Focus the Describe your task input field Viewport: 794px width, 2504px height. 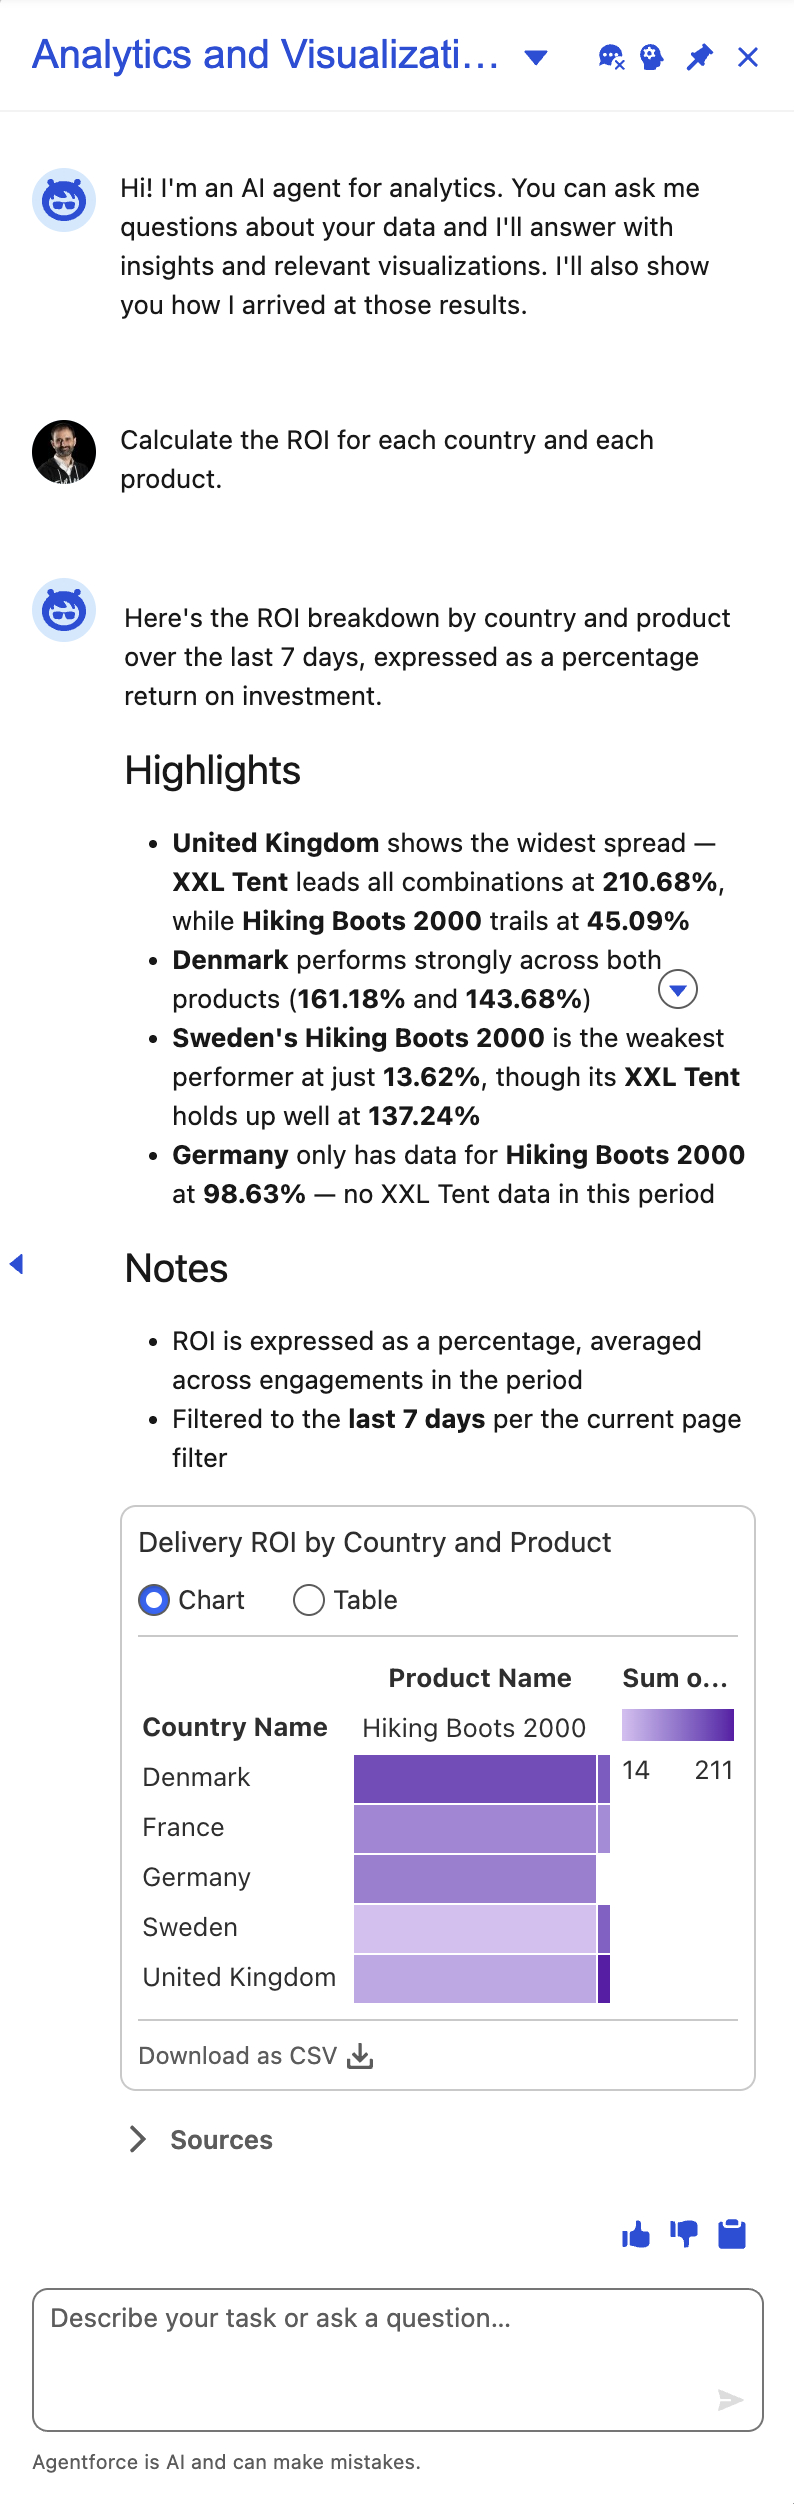tap(398, 2359)
